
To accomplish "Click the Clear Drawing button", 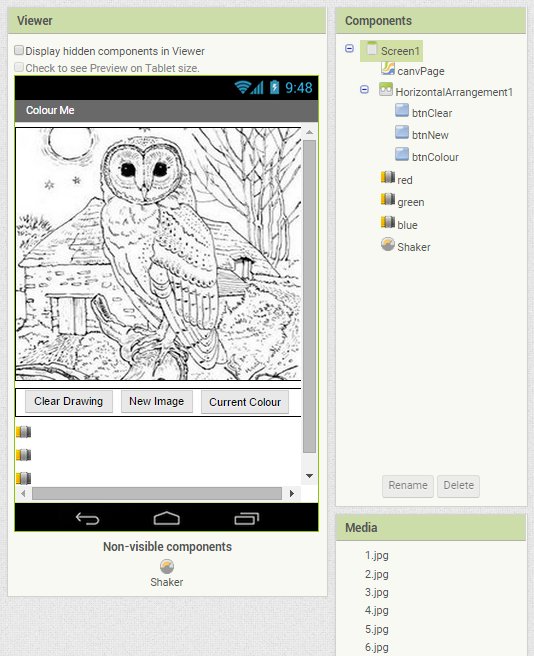I will [69, 402].
